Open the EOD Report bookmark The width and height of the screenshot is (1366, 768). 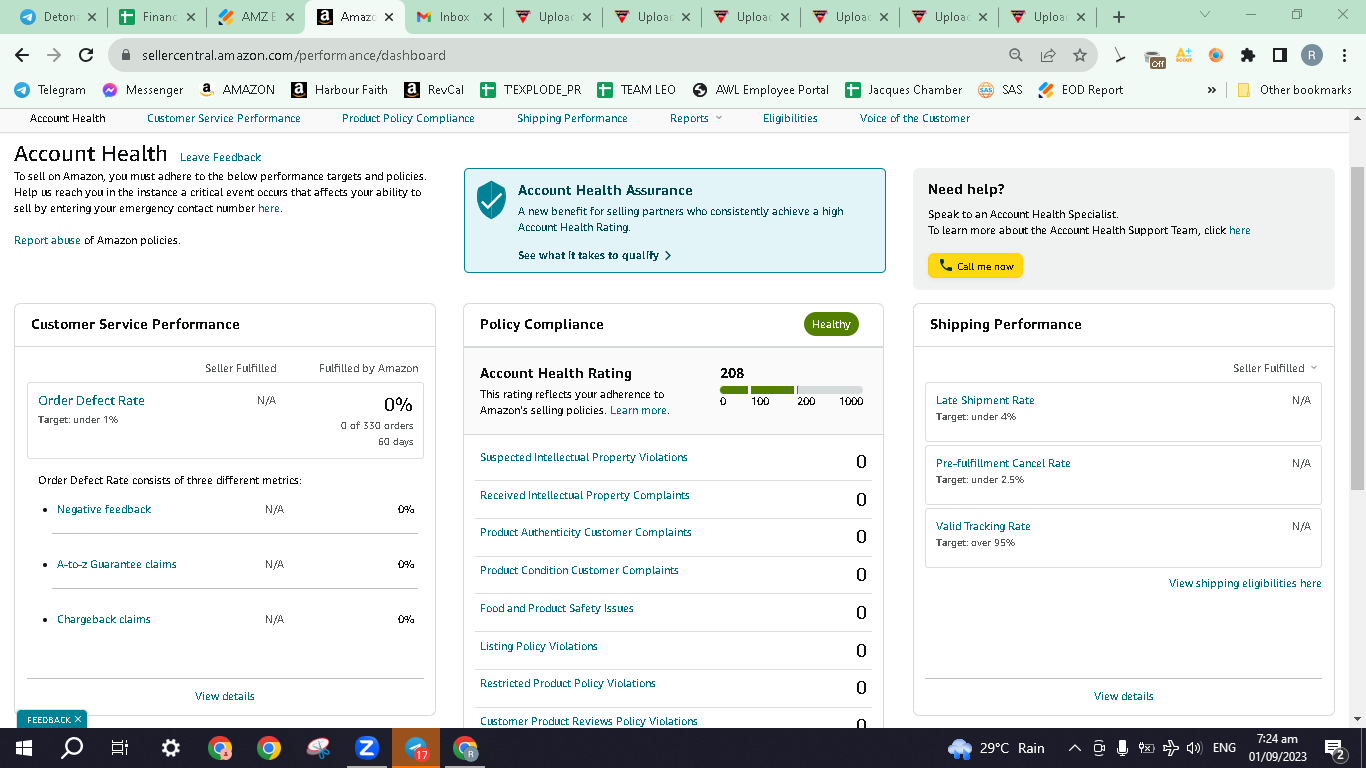point(1080,90)
